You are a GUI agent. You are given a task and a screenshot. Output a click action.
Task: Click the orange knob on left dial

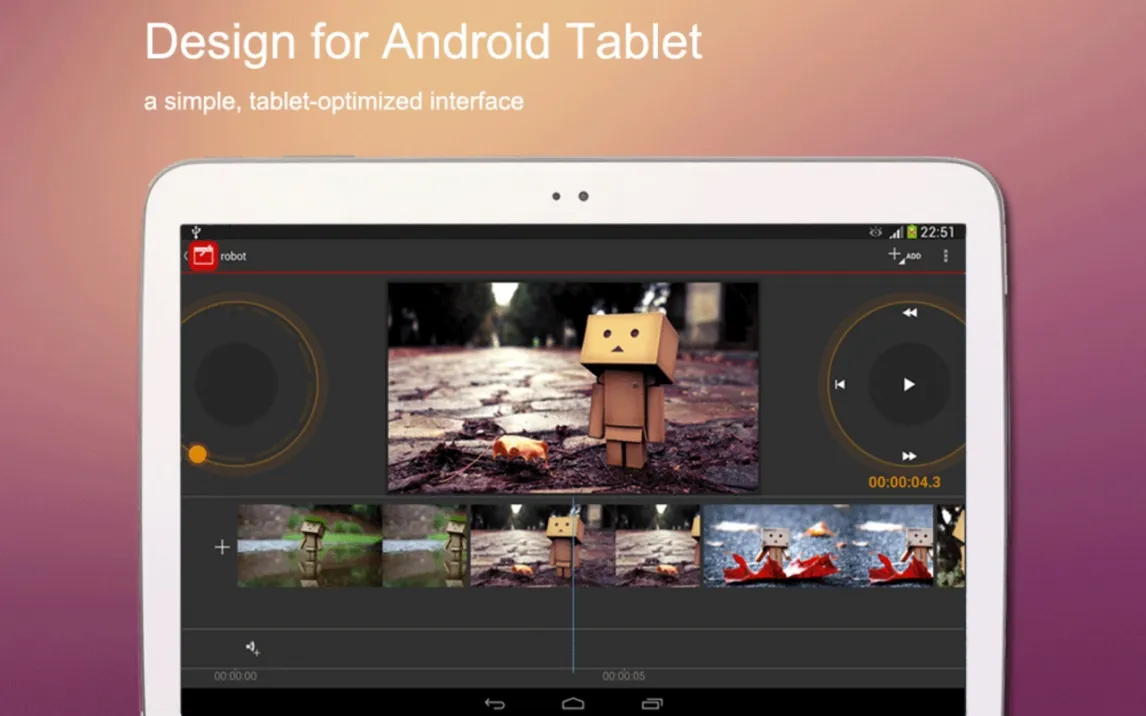point(198,454)
